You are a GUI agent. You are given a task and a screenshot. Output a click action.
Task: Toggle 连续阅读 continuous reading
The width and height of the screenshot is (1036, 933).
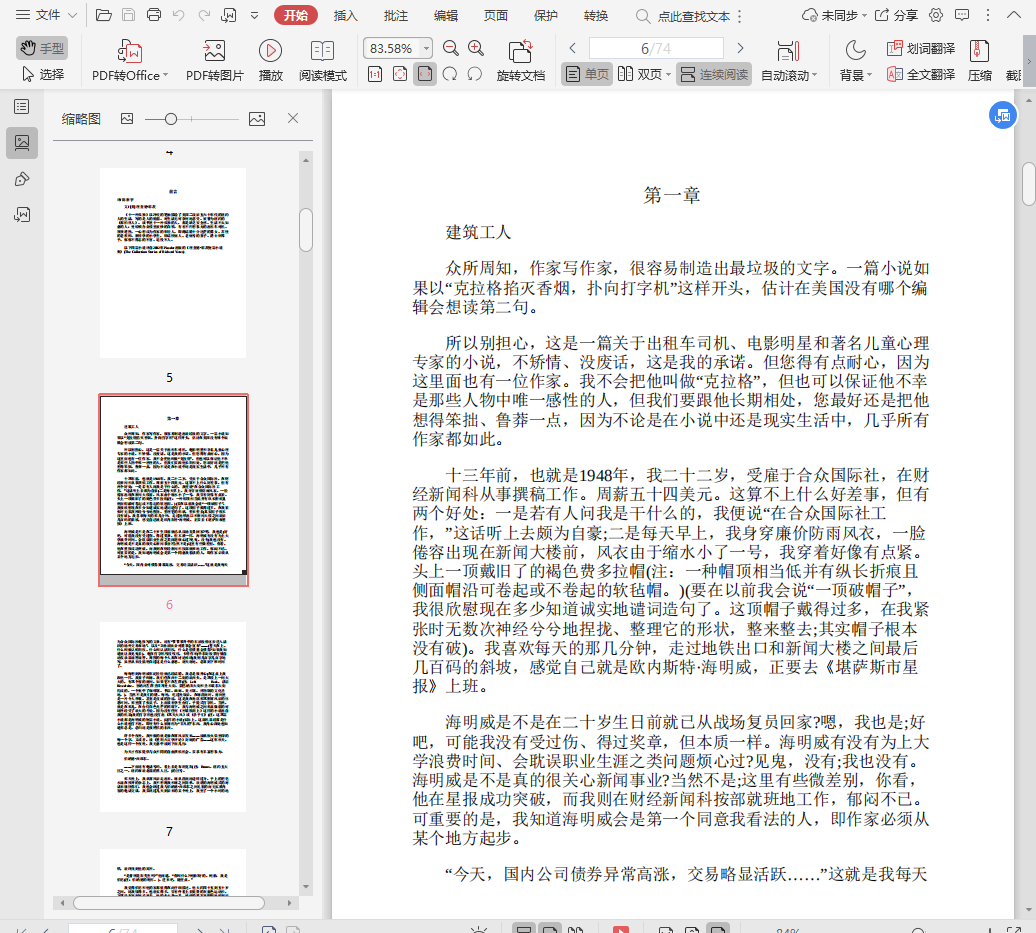714,74
